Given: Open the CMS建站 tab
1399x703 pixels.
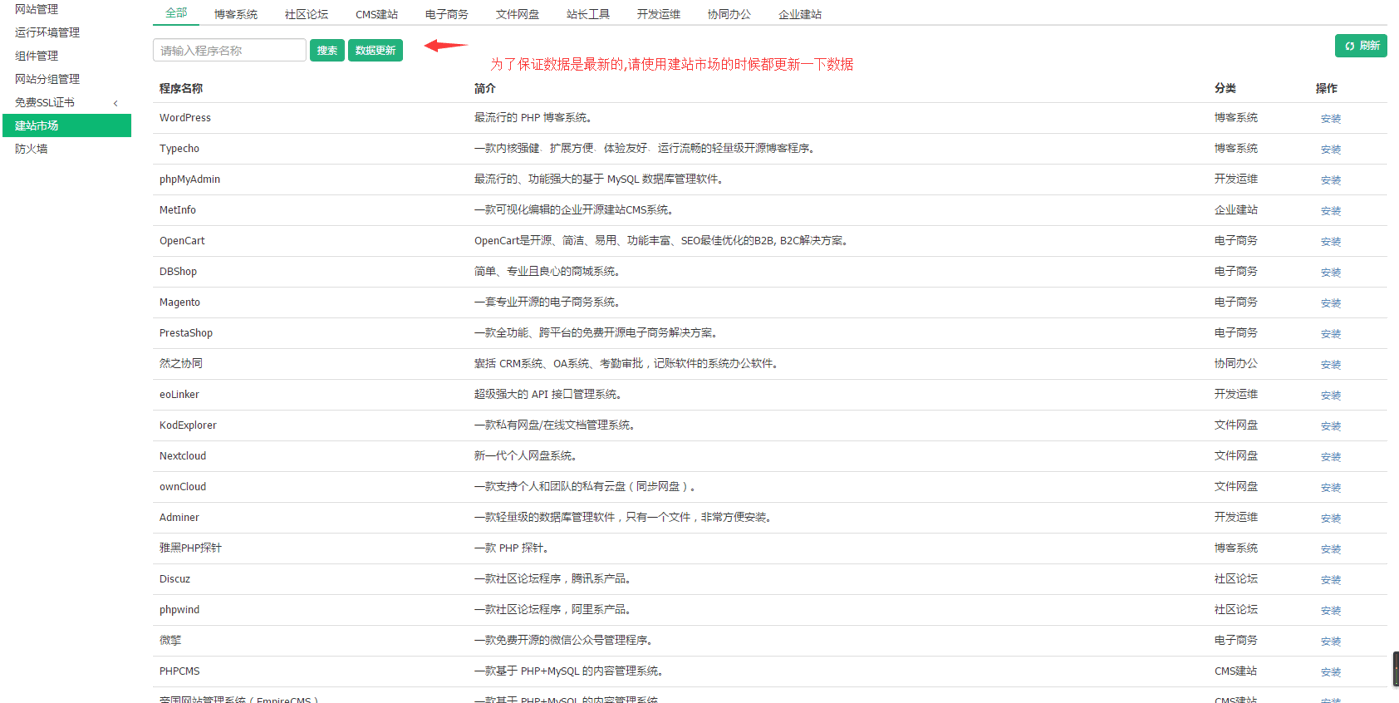Looking at the screenshot, I should pos(376,14).
